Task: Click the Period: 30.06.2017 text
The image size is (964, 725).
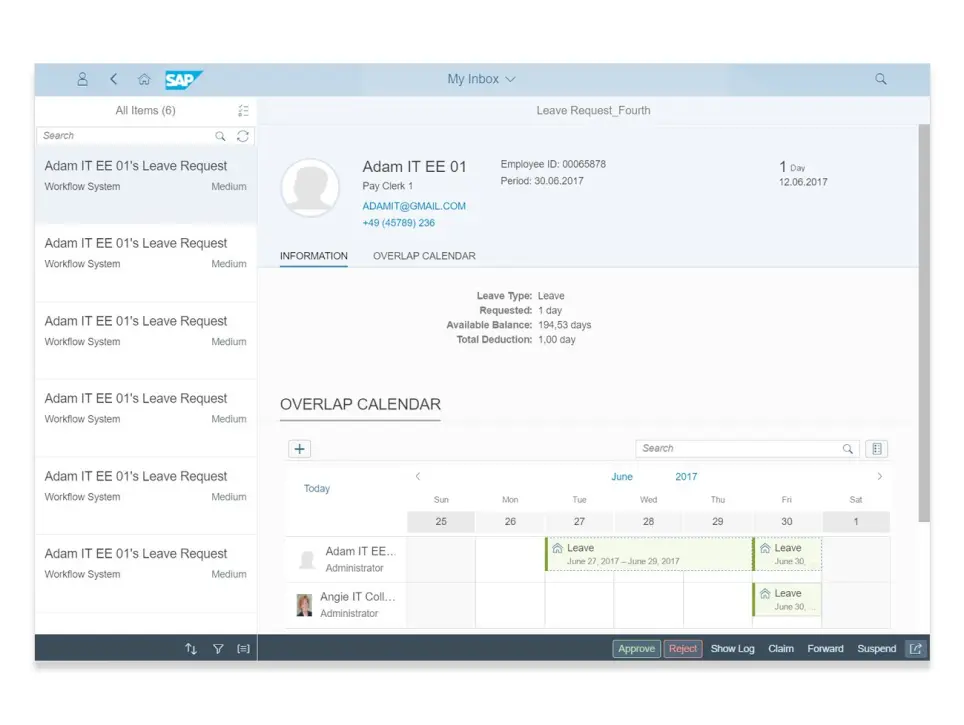Action: (x=542, y=181)
